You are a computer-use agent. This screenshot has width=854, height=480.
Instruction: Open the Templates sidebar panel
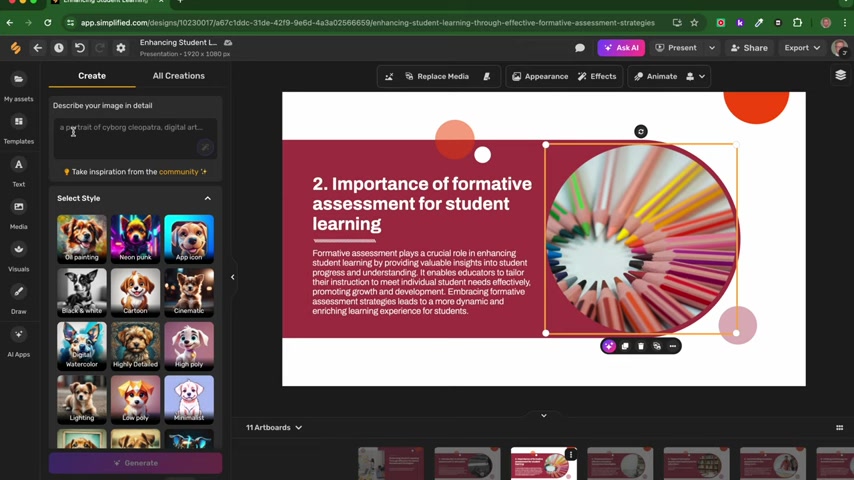coord(18,127)
